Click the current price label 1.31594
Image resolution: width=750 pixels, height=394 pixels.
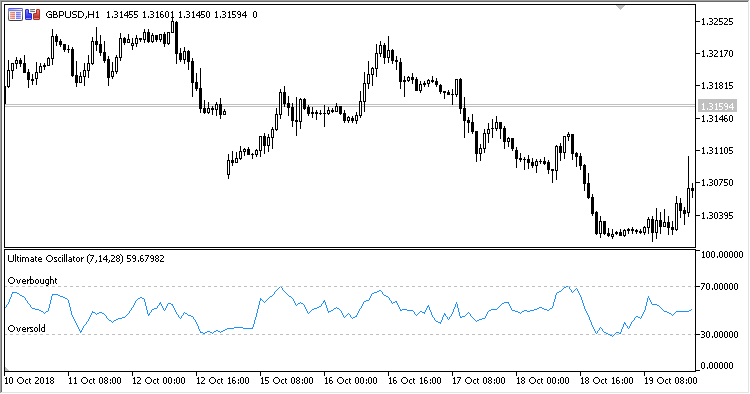(717, 106)
